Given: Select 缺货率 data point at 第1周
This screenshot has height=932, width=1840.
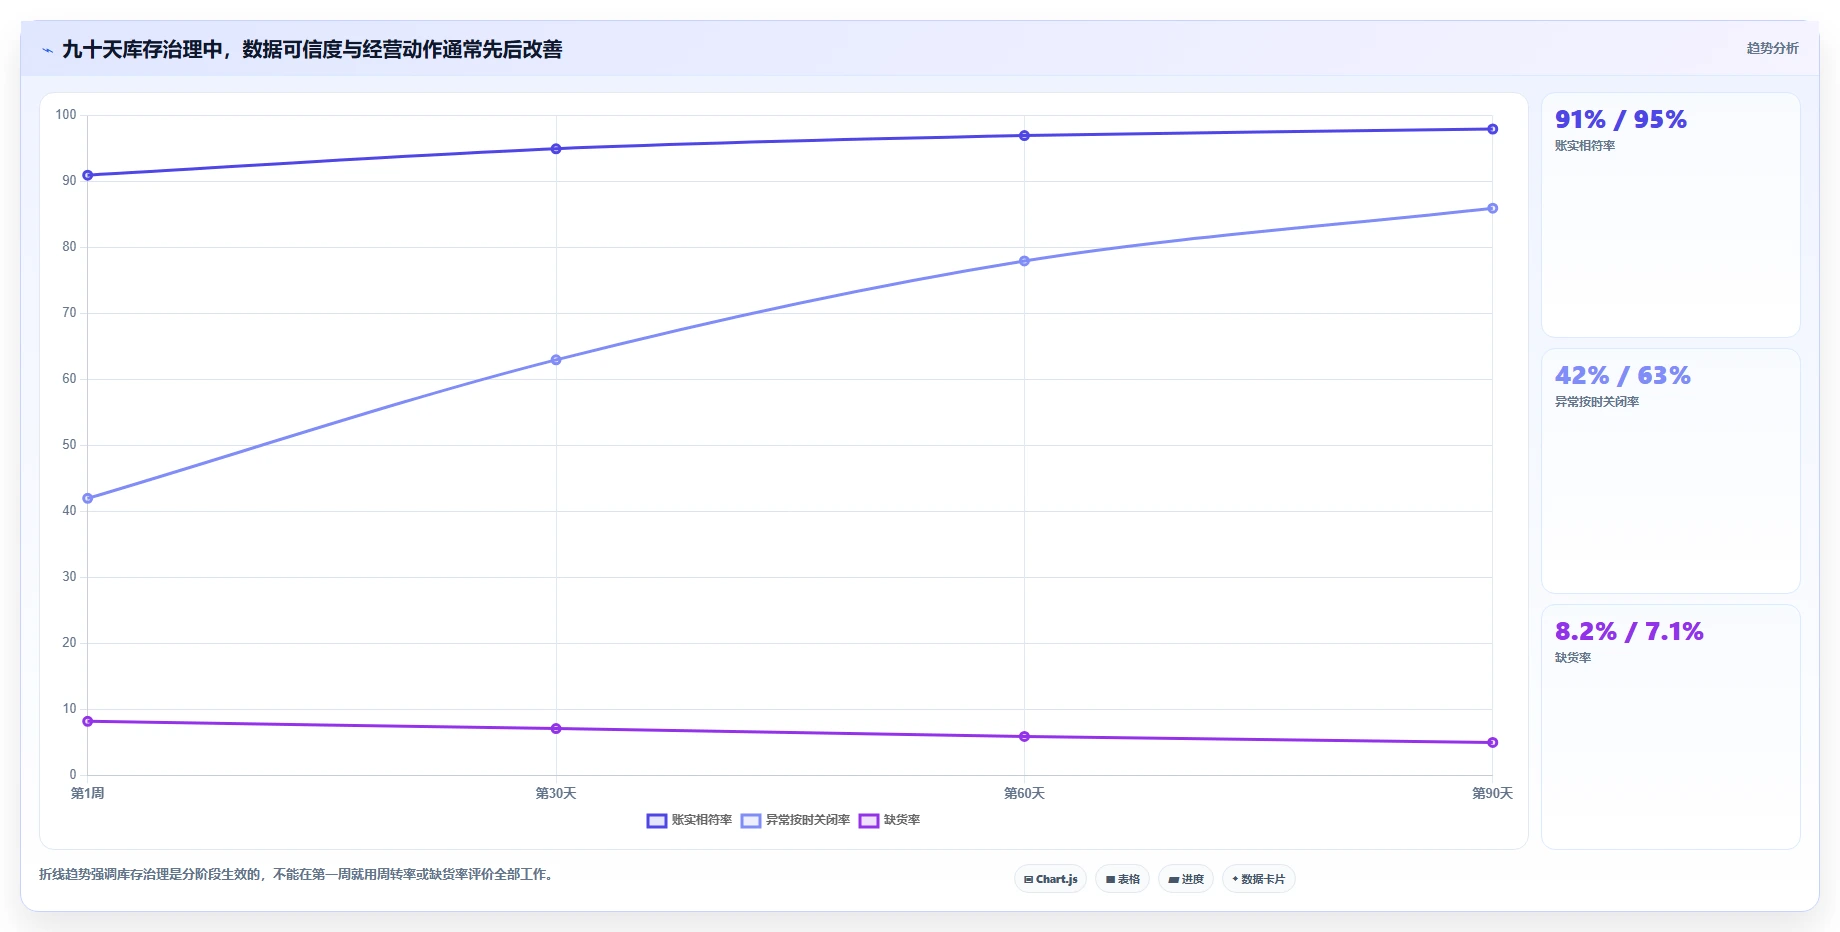Looking at the screenshot, I should [88, 721].
